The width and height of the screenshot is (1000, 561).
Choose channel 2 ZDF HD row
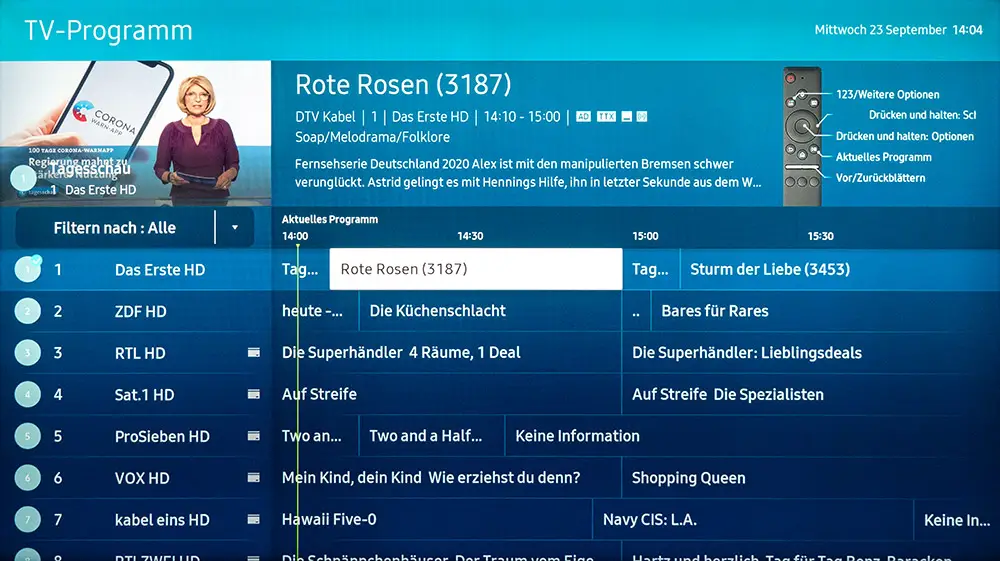(x=135, y=311)
